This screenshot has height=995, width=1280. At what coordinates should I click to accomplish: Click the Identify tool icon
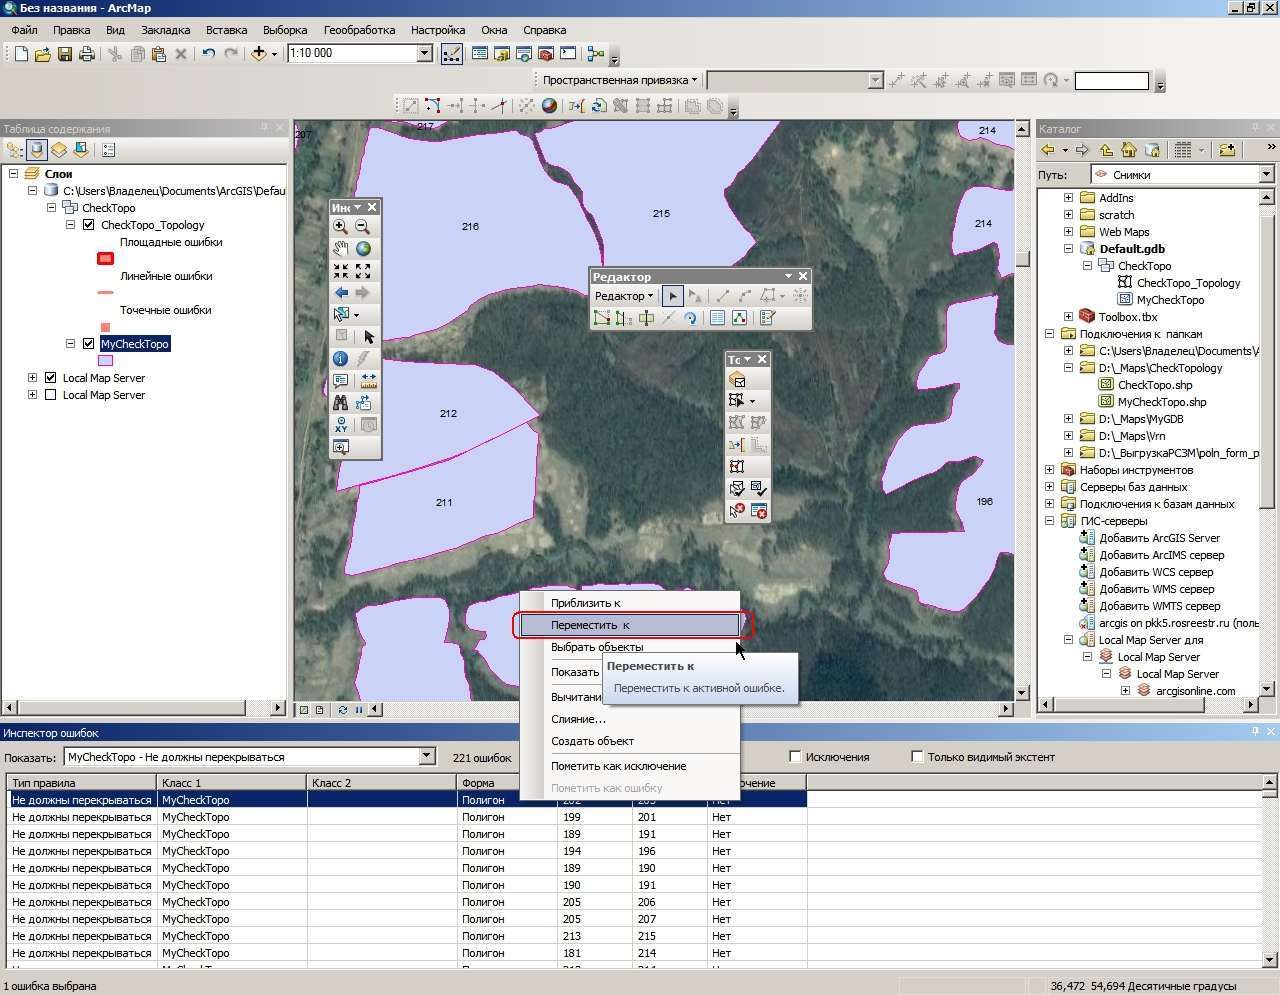click(341, 359)
